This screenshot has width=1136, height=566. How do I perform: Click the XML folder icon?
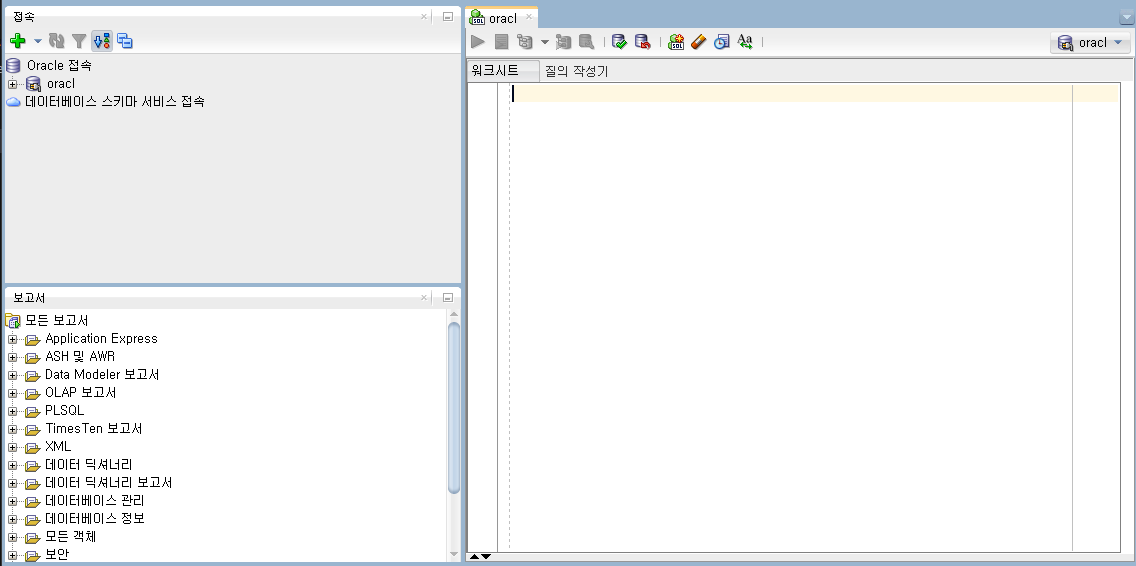pyautogui.click(x=33, y=448)
